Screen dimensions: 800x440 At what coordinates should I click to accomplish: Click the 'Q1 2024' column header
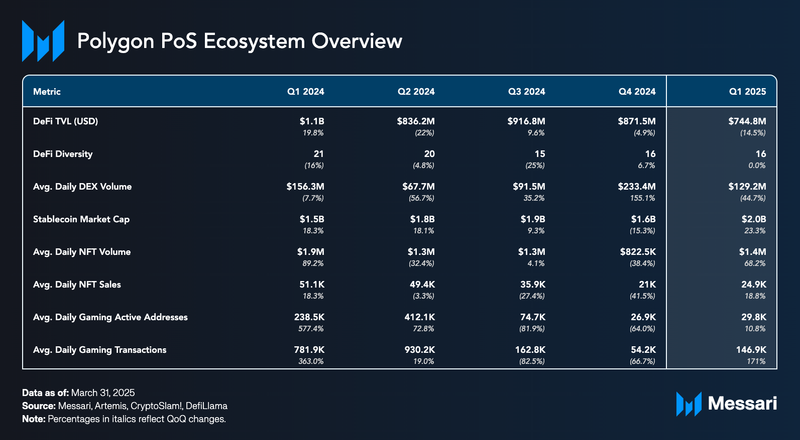(306, 92)
